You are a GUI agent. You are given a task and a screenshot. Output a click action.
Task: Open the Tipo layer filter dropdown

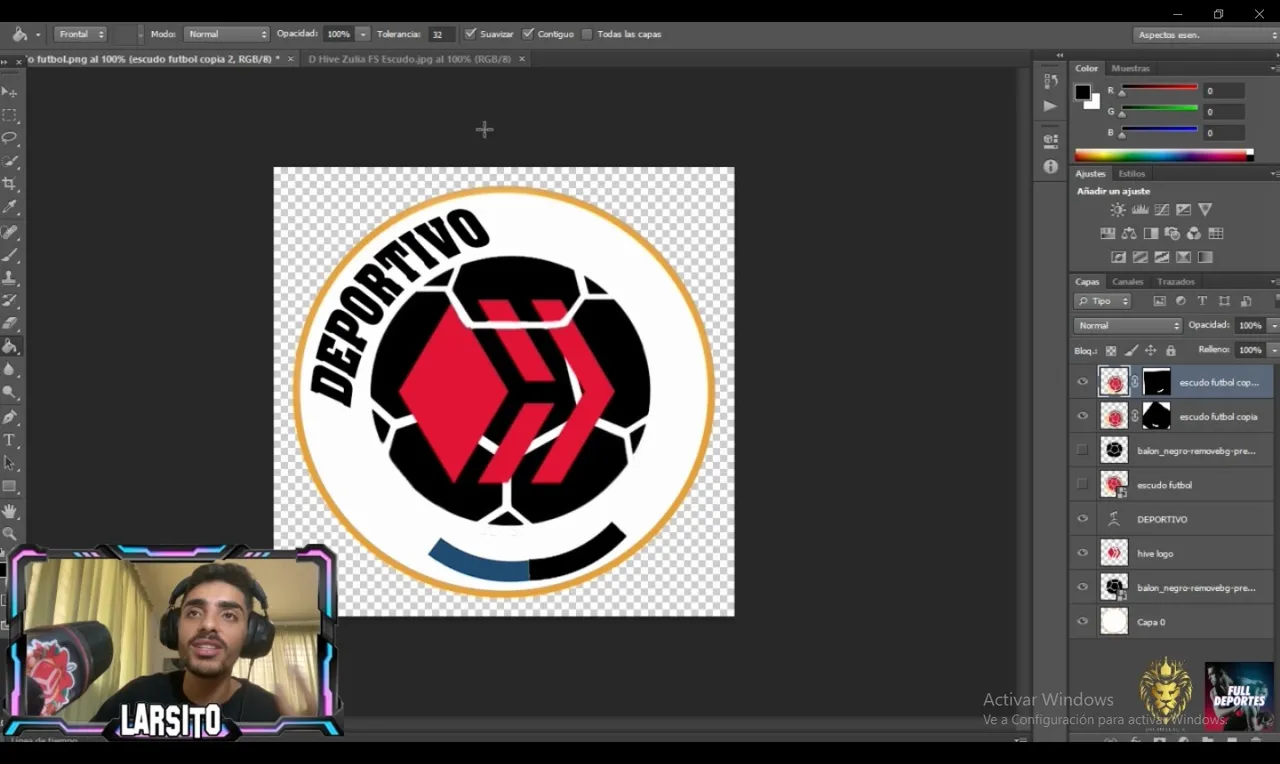[x=1103, y=301]
